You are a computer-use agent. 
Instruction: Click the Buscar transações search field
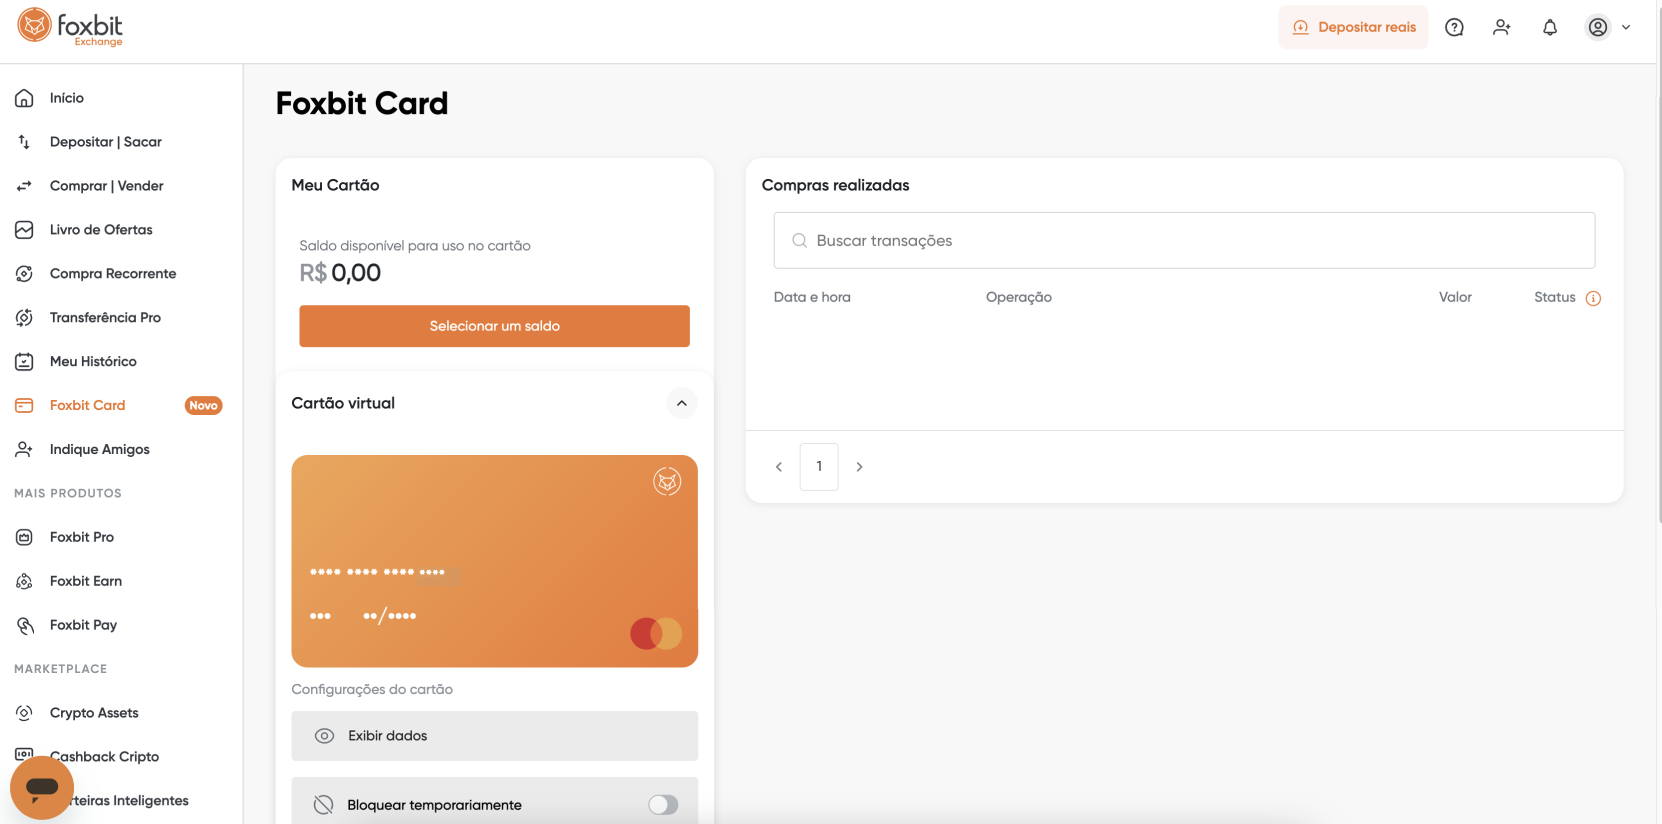tap(1184, 240)
